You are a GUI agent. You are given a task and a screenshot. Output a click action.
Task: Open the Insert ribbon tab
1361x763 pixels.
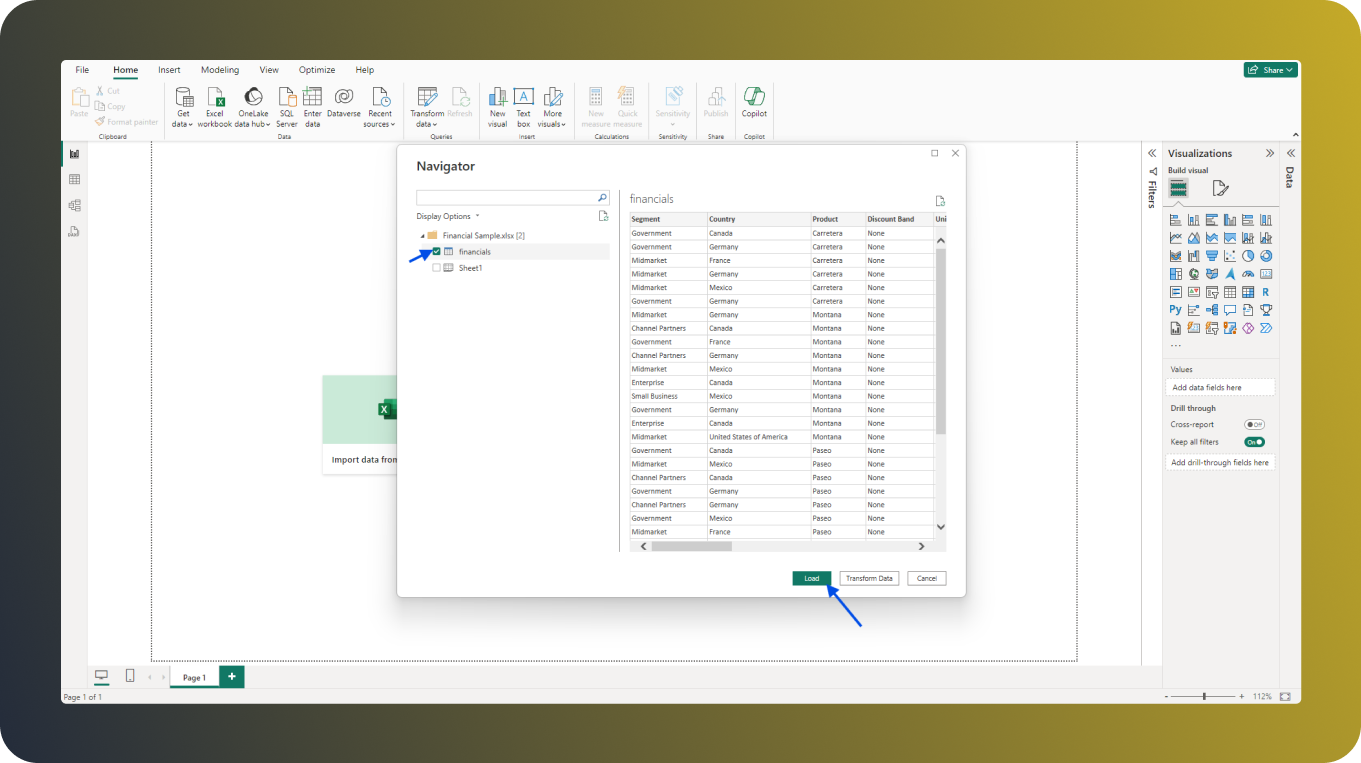(168, 69)
